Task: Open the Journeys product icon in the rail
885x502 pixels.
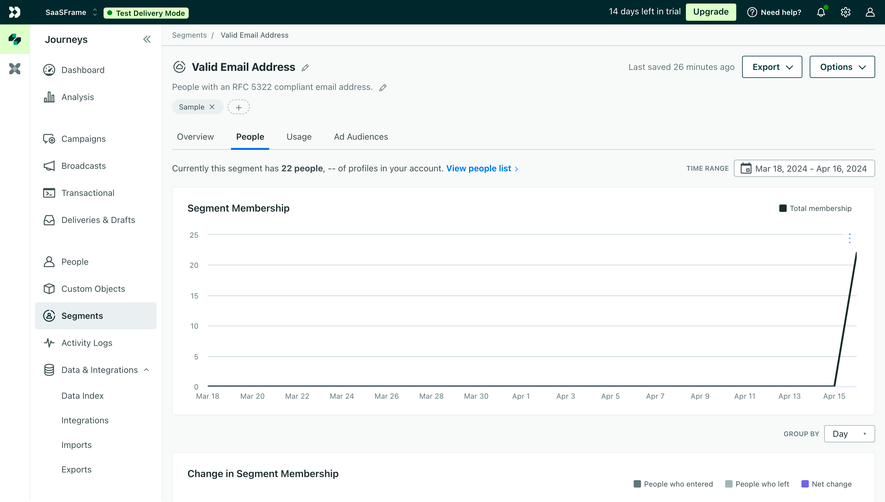Action: coord(15,40)
